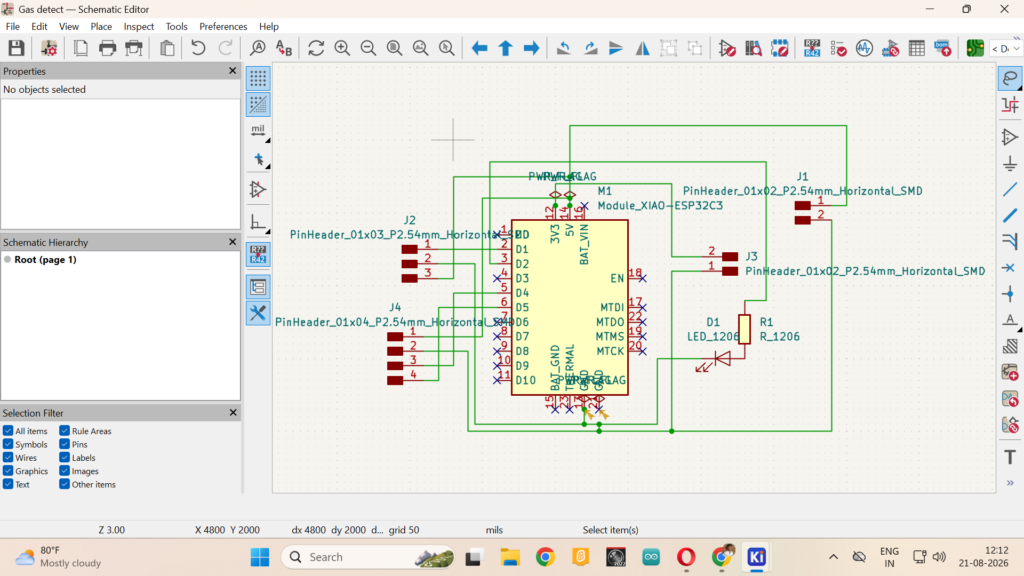This screenshot has height=576, width=1024.
Task: Generate Bill of Materials
Action: click(942, 48)
